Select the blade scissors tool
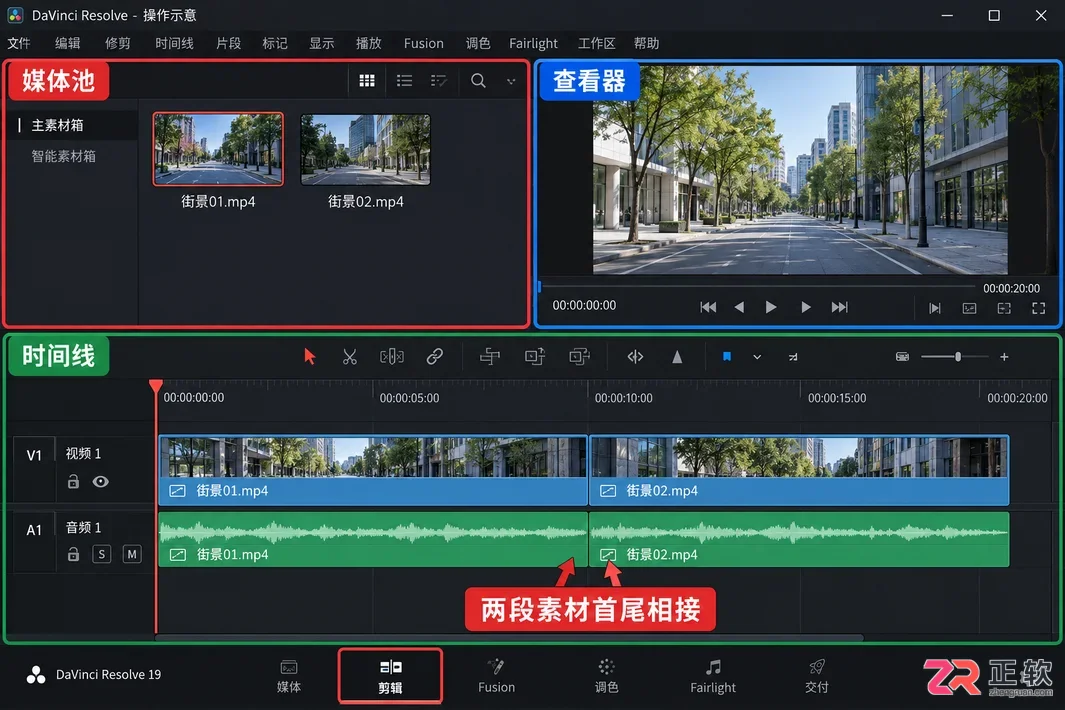 tap(350, 357)
